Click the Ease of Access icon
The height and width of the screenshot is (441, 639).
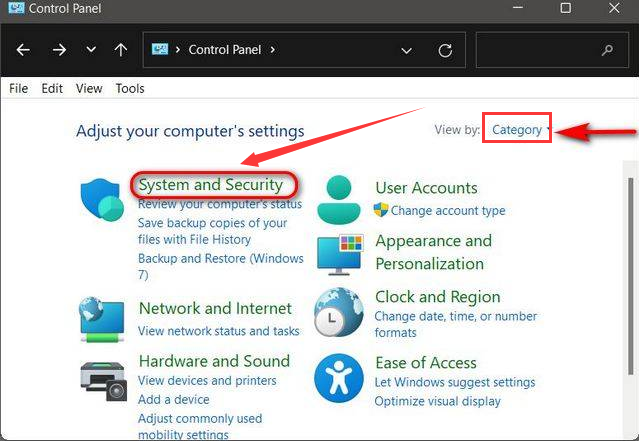(339, 377)
